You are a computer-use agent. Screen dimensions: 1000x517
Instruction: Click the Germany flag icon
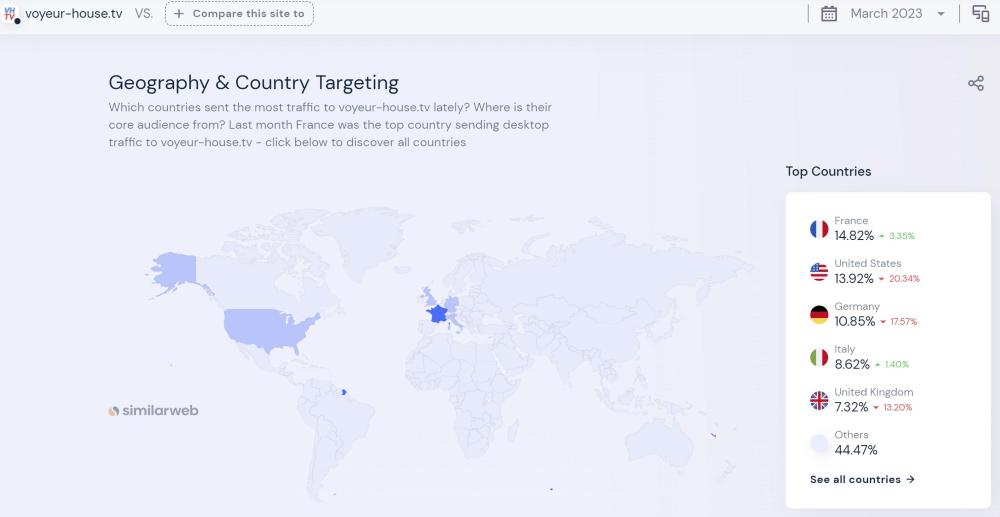pyautogui.click(x=819, y=315)
